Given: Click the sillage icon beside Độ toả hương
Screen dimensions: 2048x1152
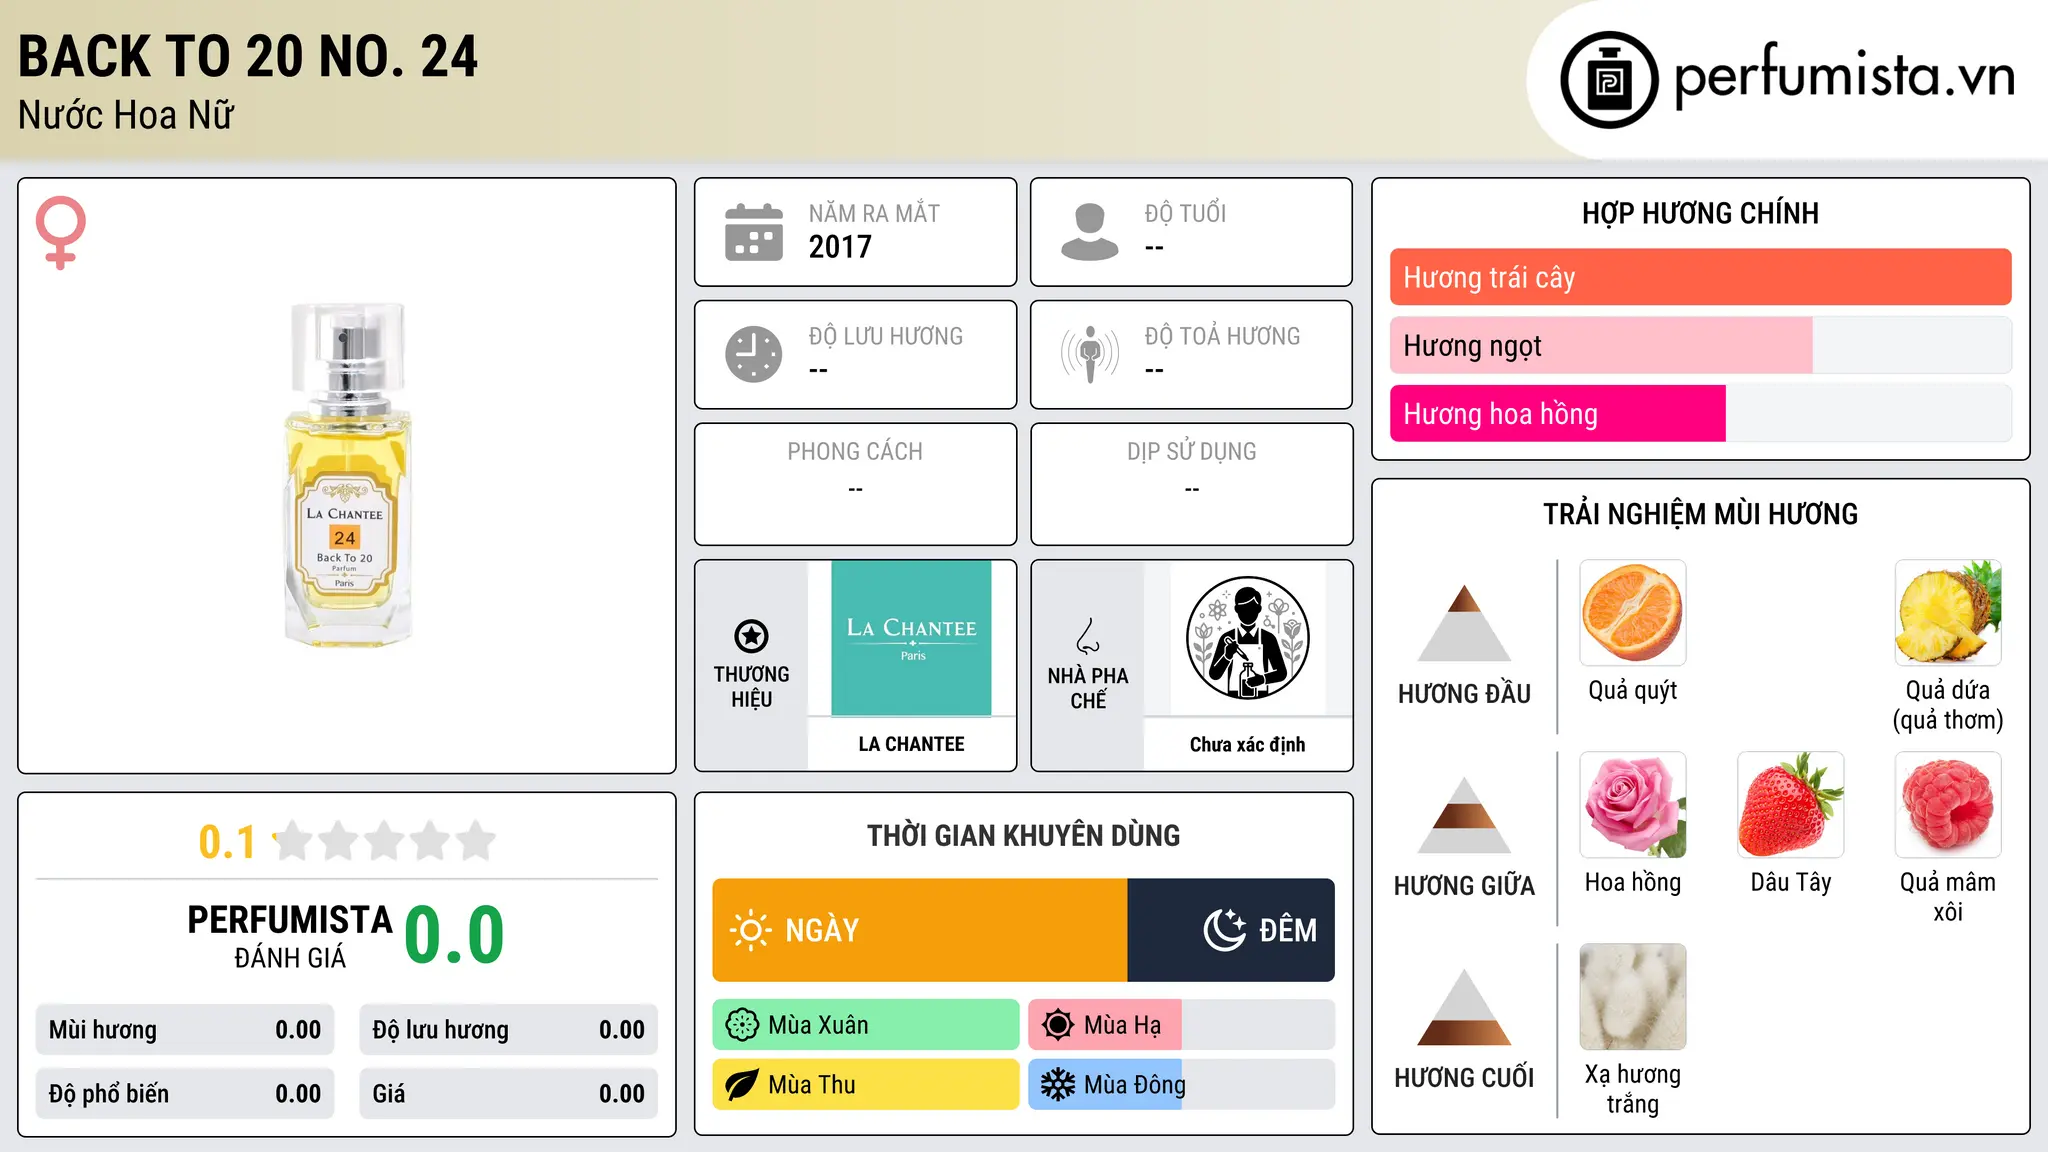Looking at the screenshot, I should tap(1089, 354).
